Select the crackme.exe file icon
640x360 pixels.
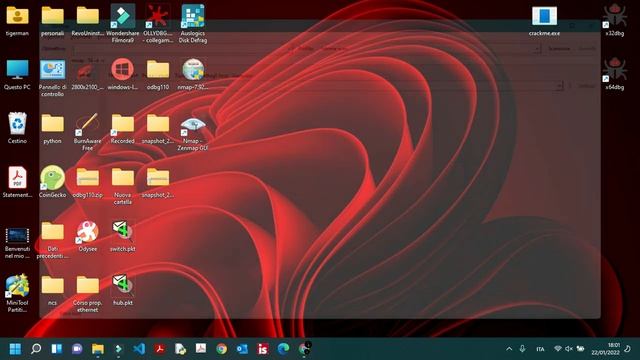pyautogui.click(x=544, y=16)
